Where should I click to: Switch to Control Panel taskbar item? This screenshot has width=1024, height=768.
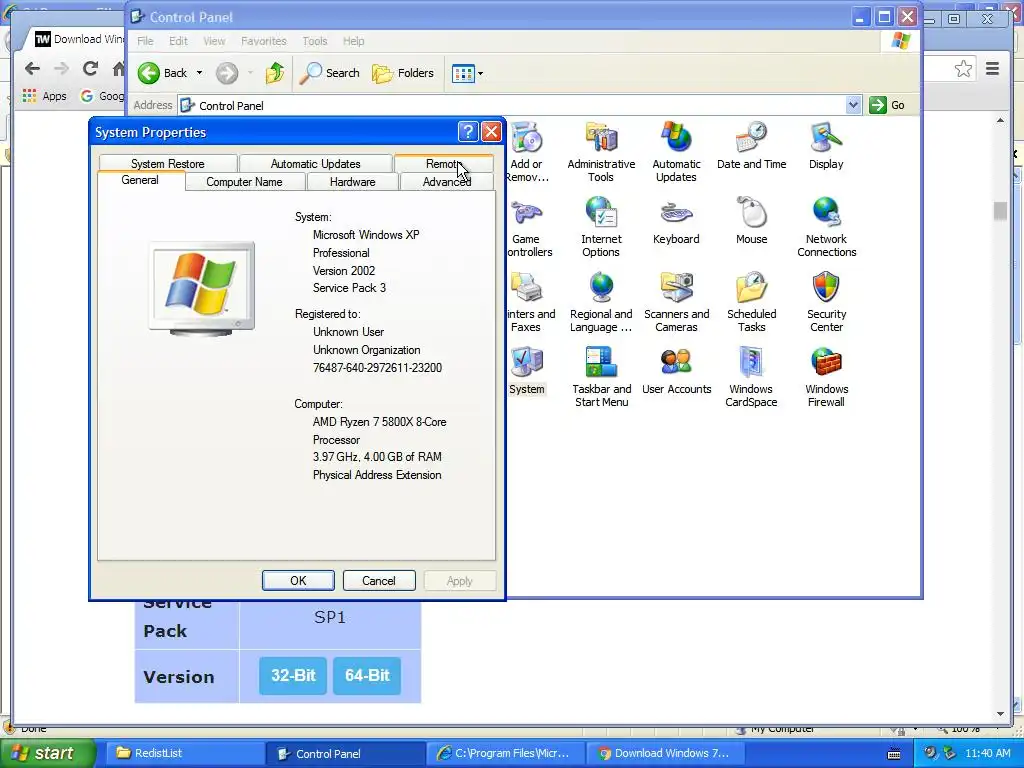(344, 754)
